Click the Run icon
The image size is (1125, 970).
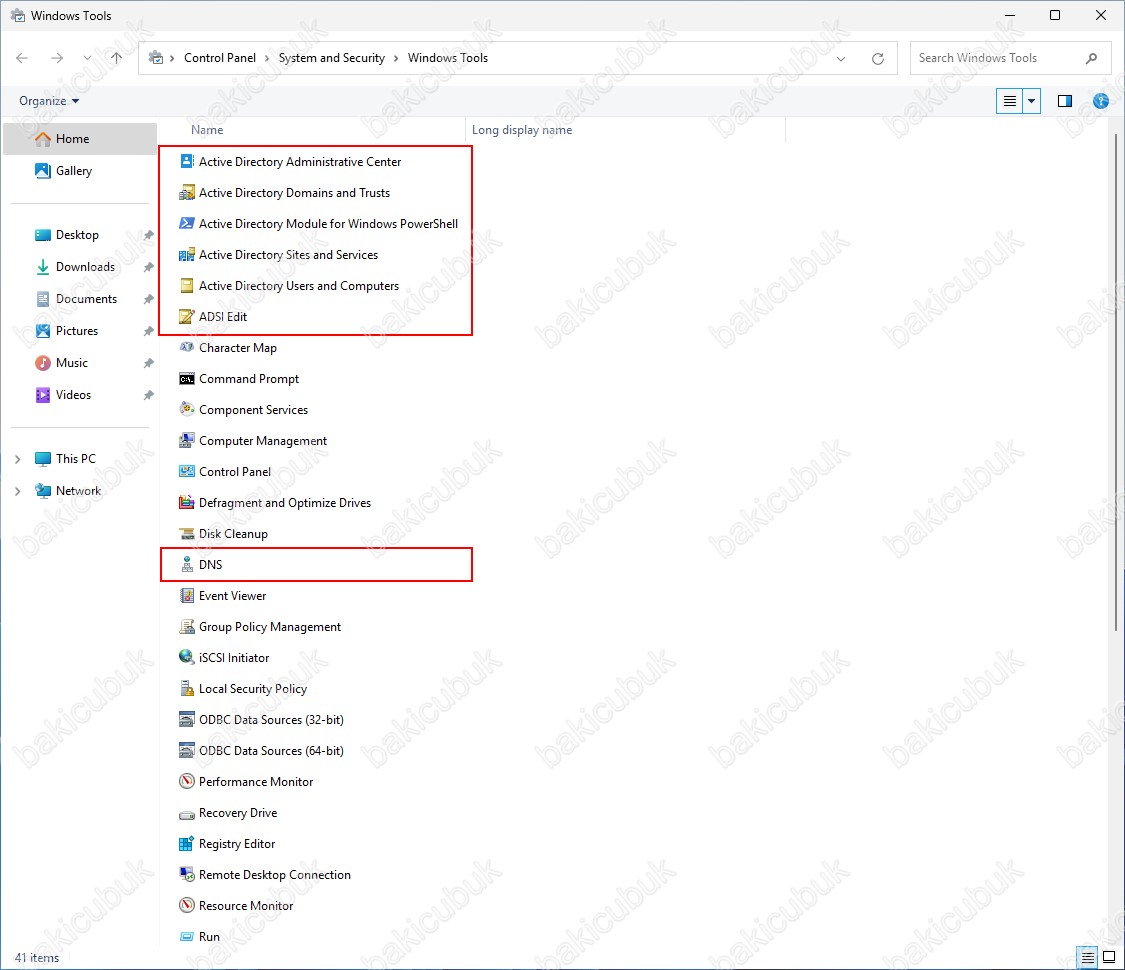(x=187, y=936)
